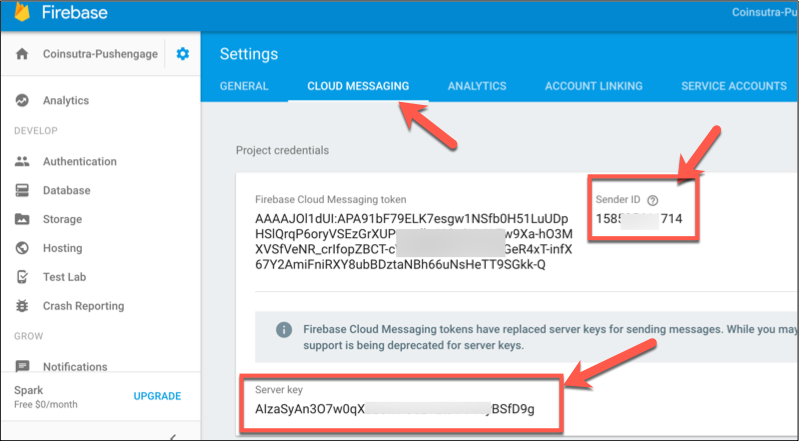Open Notifications in sidebar
Viewport: 799px width, 441px height.
tap(75, 366)
